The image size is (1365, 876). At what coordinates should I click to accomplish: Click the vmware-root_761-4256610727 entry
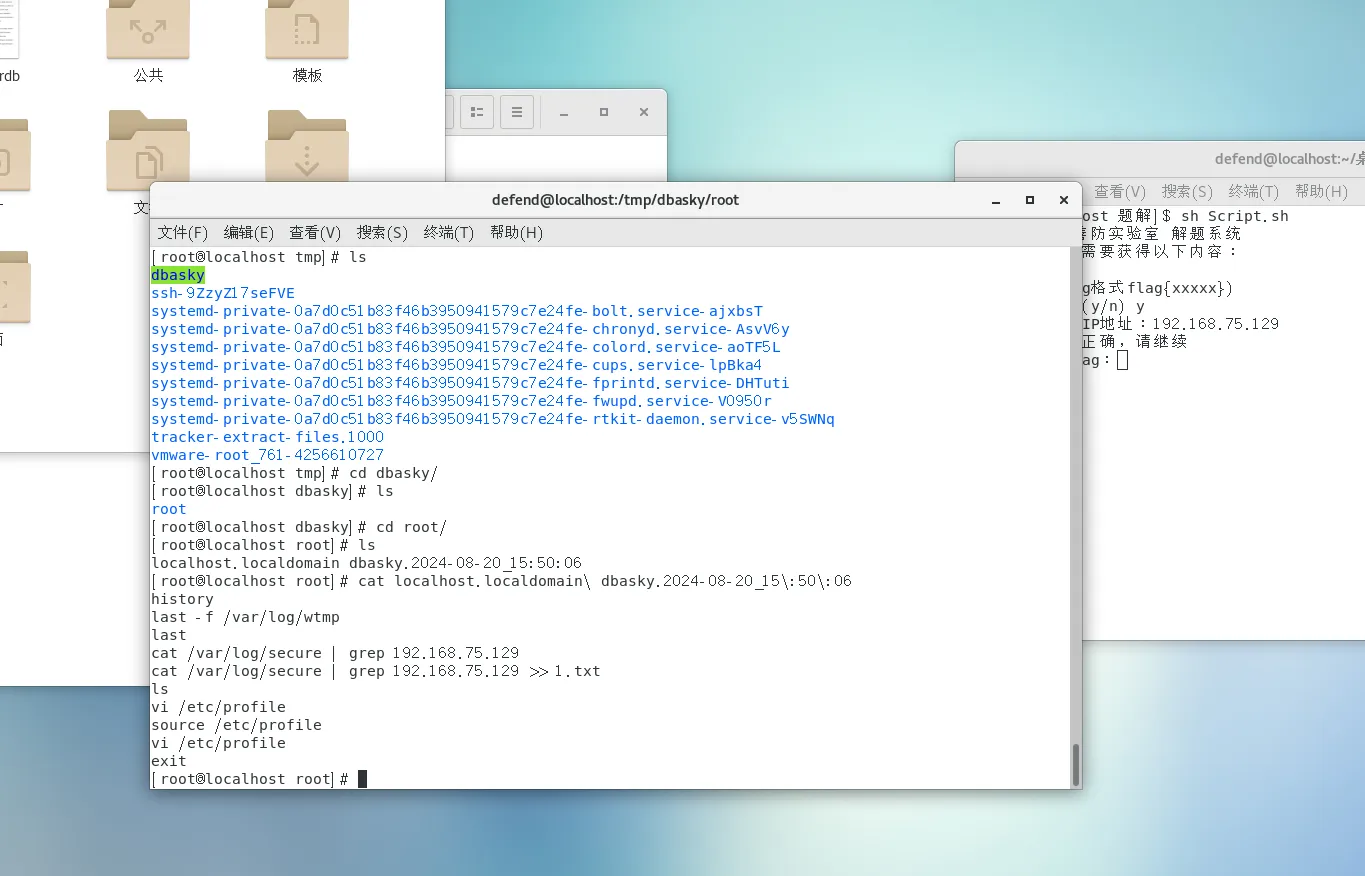[x=267, y=455]
